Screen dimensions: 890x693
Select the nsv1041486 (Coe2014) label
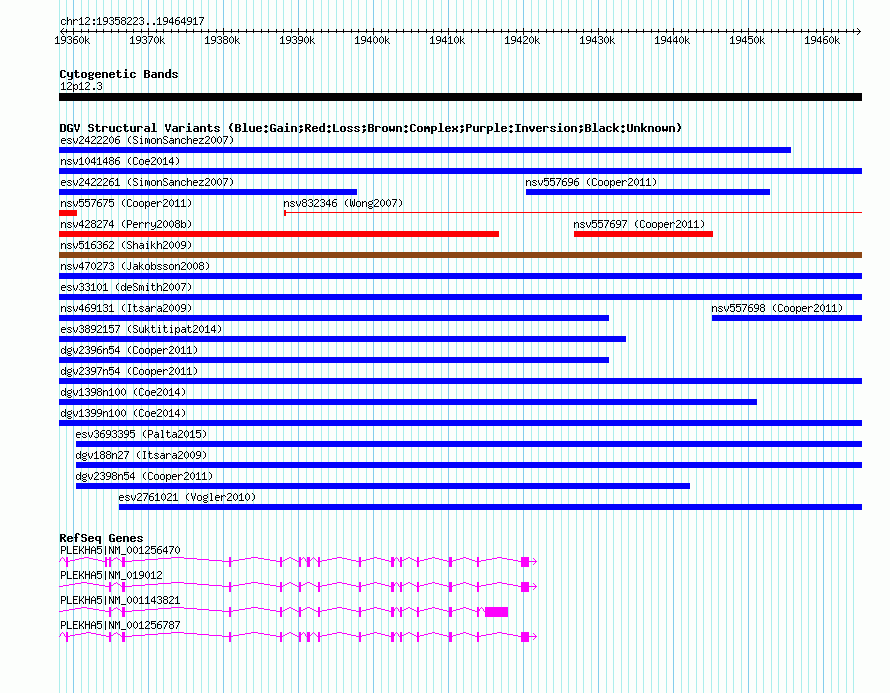point(120,161)
